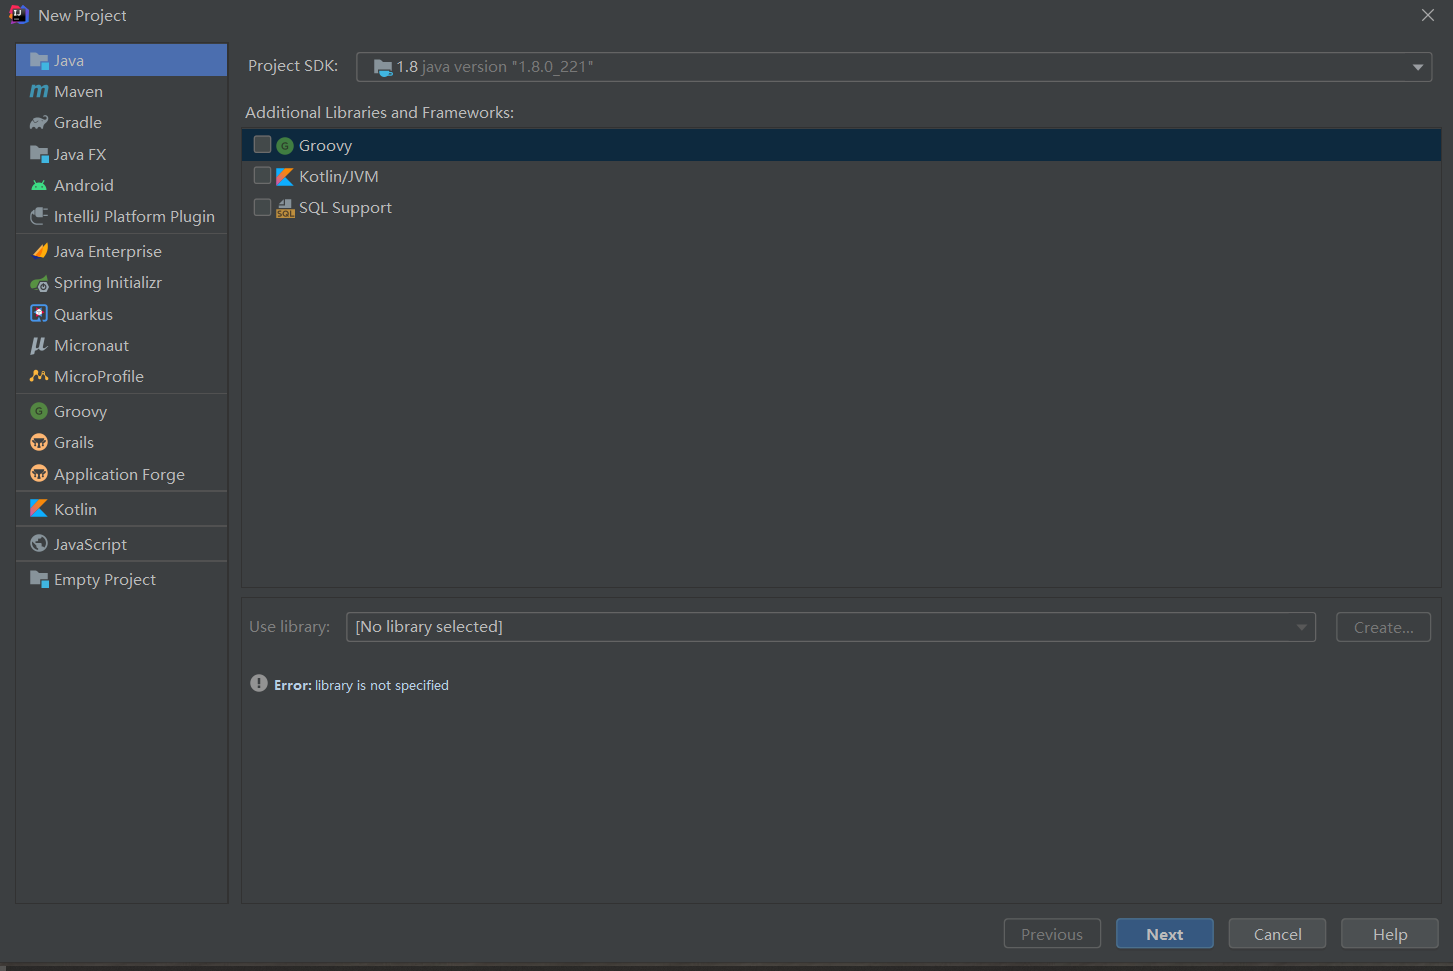1453x971 pixels.
Task: Cancel the New Project dialog
Action: pos(1278,934)
